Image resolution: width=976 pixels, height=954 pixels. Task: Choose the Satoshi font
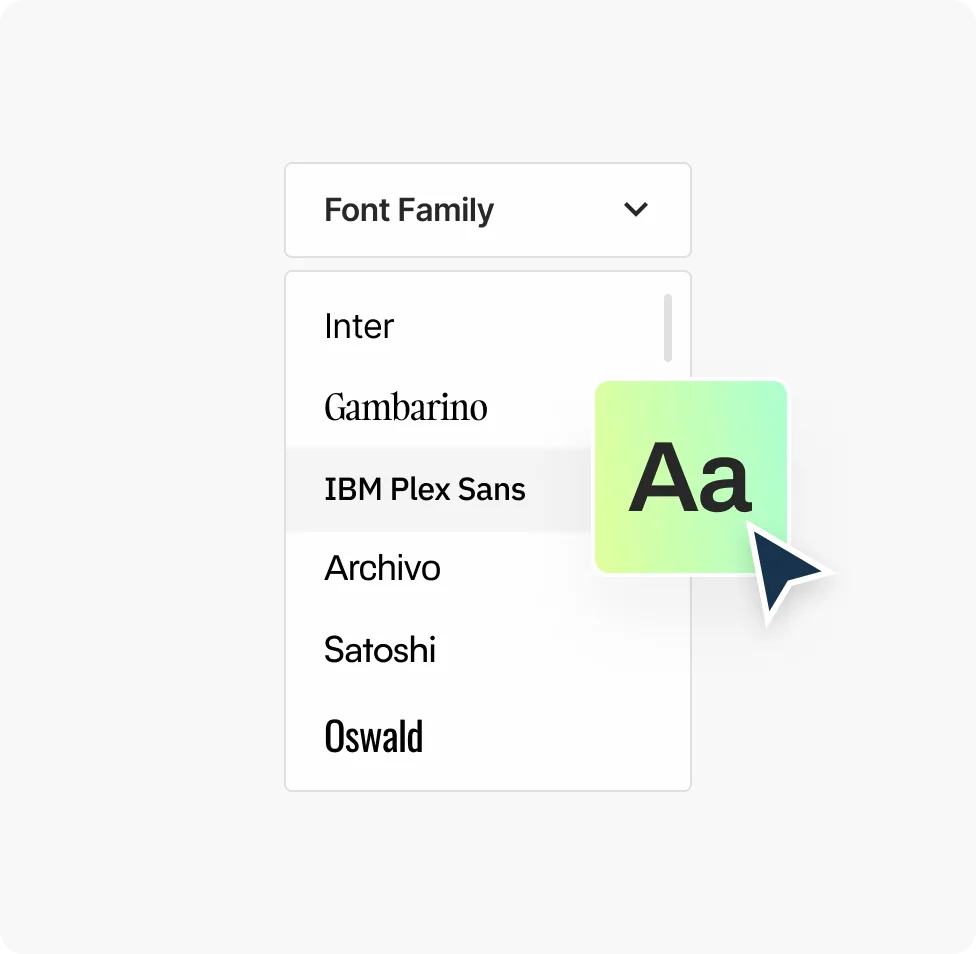click(380, 651)
